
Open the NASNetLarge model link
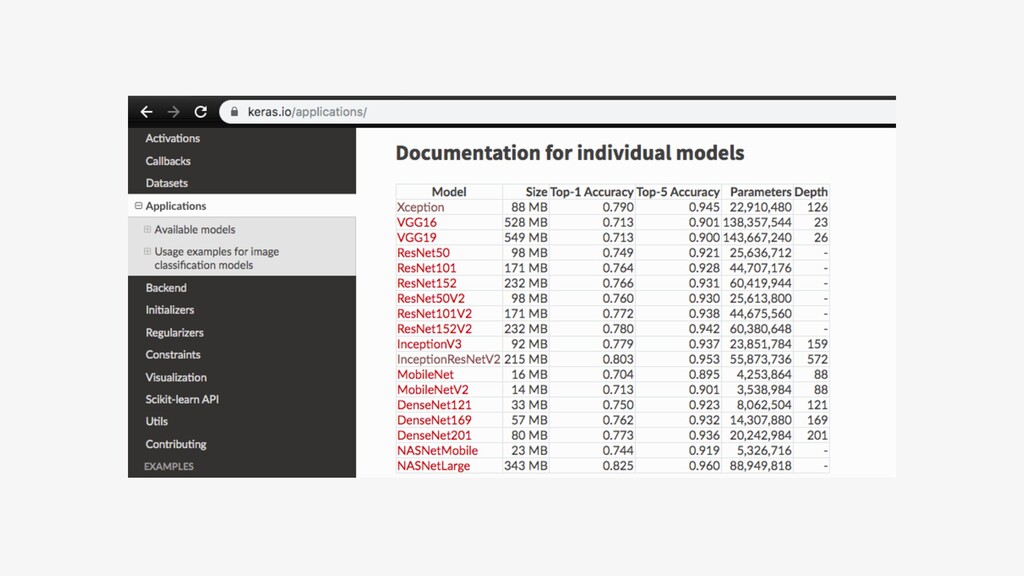tap(434, 466)
